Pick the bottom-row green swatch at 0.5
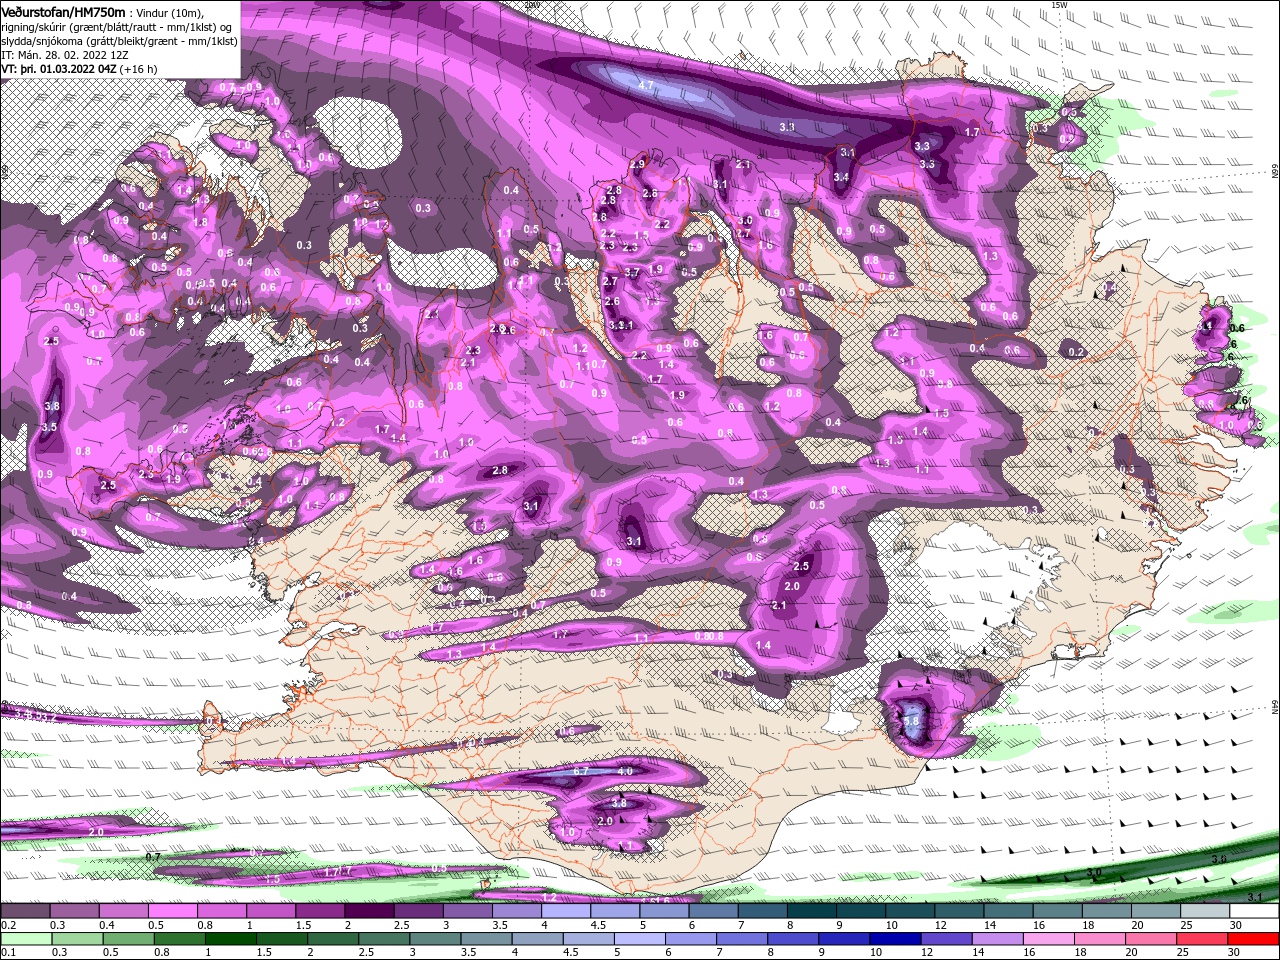The width and height of the screenshot is (1280, 960). click(128, 939)
